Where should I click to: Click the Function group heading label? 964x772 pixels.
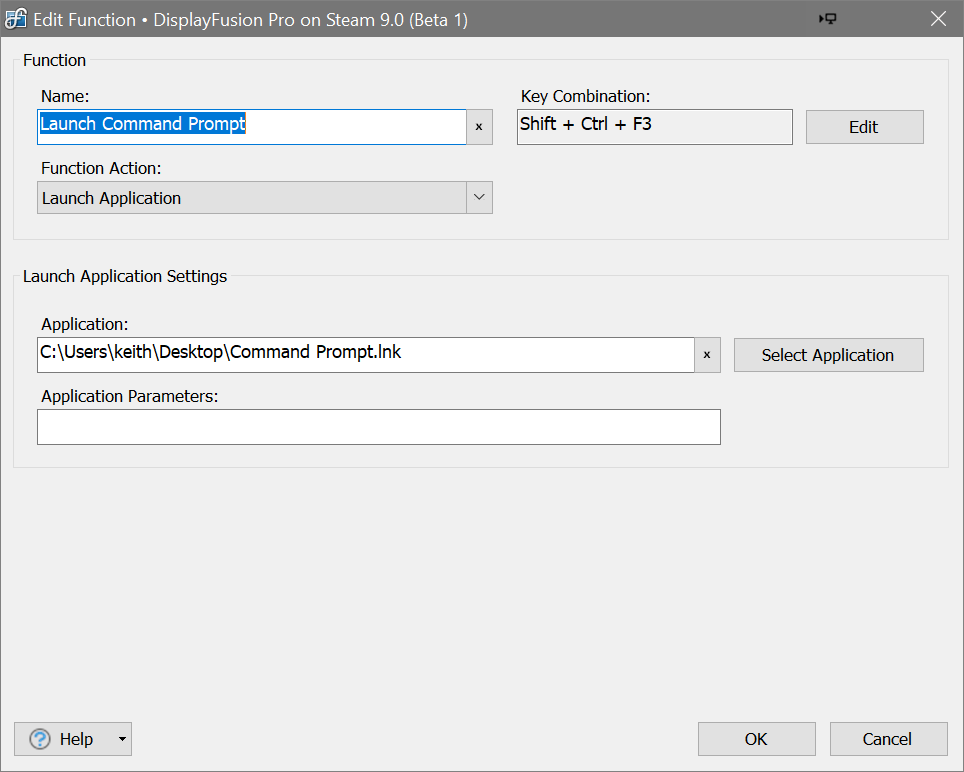[54, 60]
